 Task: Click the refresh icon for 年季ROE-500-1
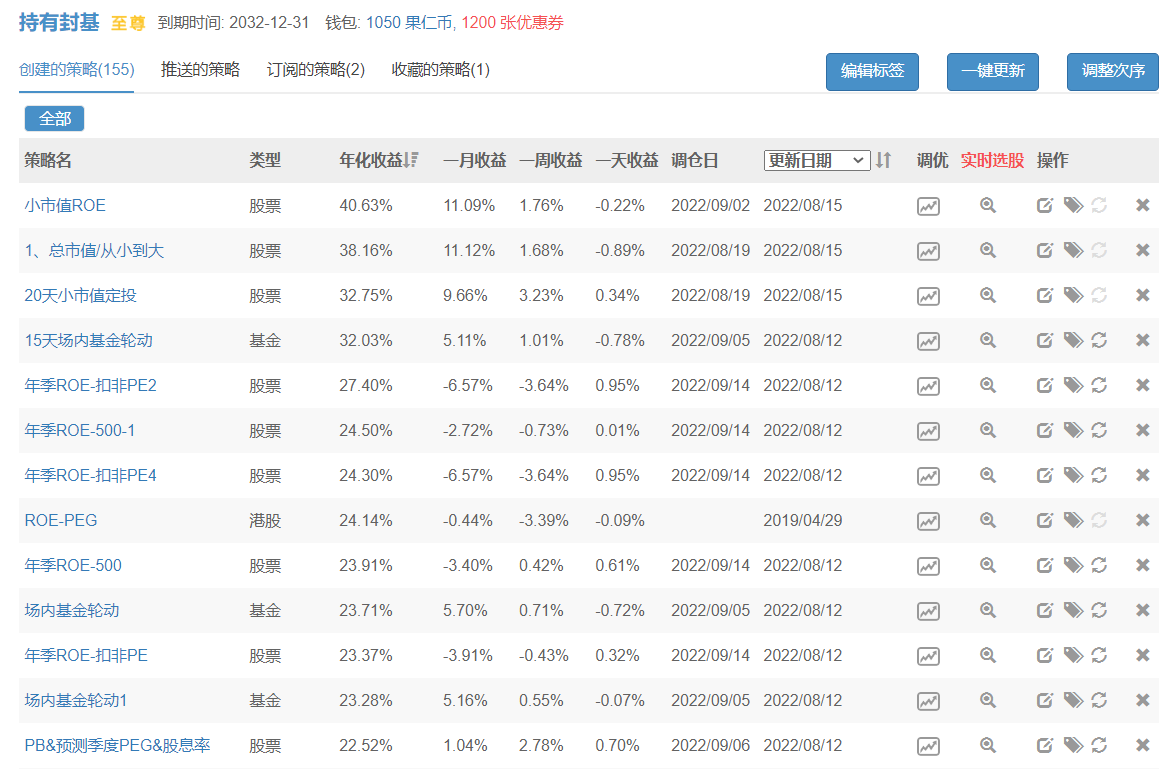pyautogui.click(x=1099, y=430)
